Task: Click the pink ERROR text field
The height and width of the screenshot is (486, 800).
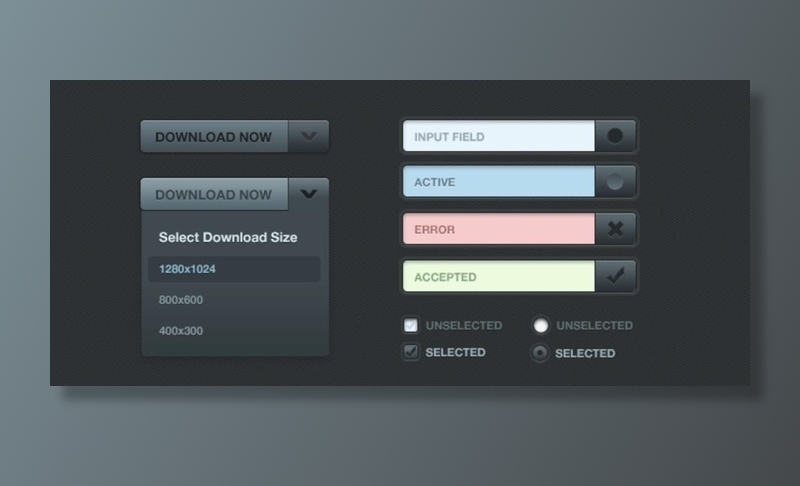Action: click(498, 229)
